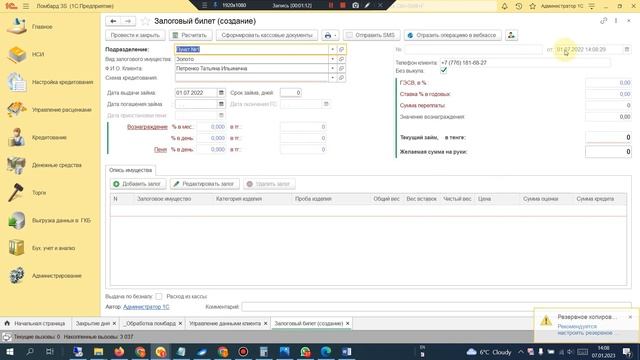Open Бух. учет и анализ section
Image resolution: width=640 pixels, height=360 pixels.
[x=53, y=248]
